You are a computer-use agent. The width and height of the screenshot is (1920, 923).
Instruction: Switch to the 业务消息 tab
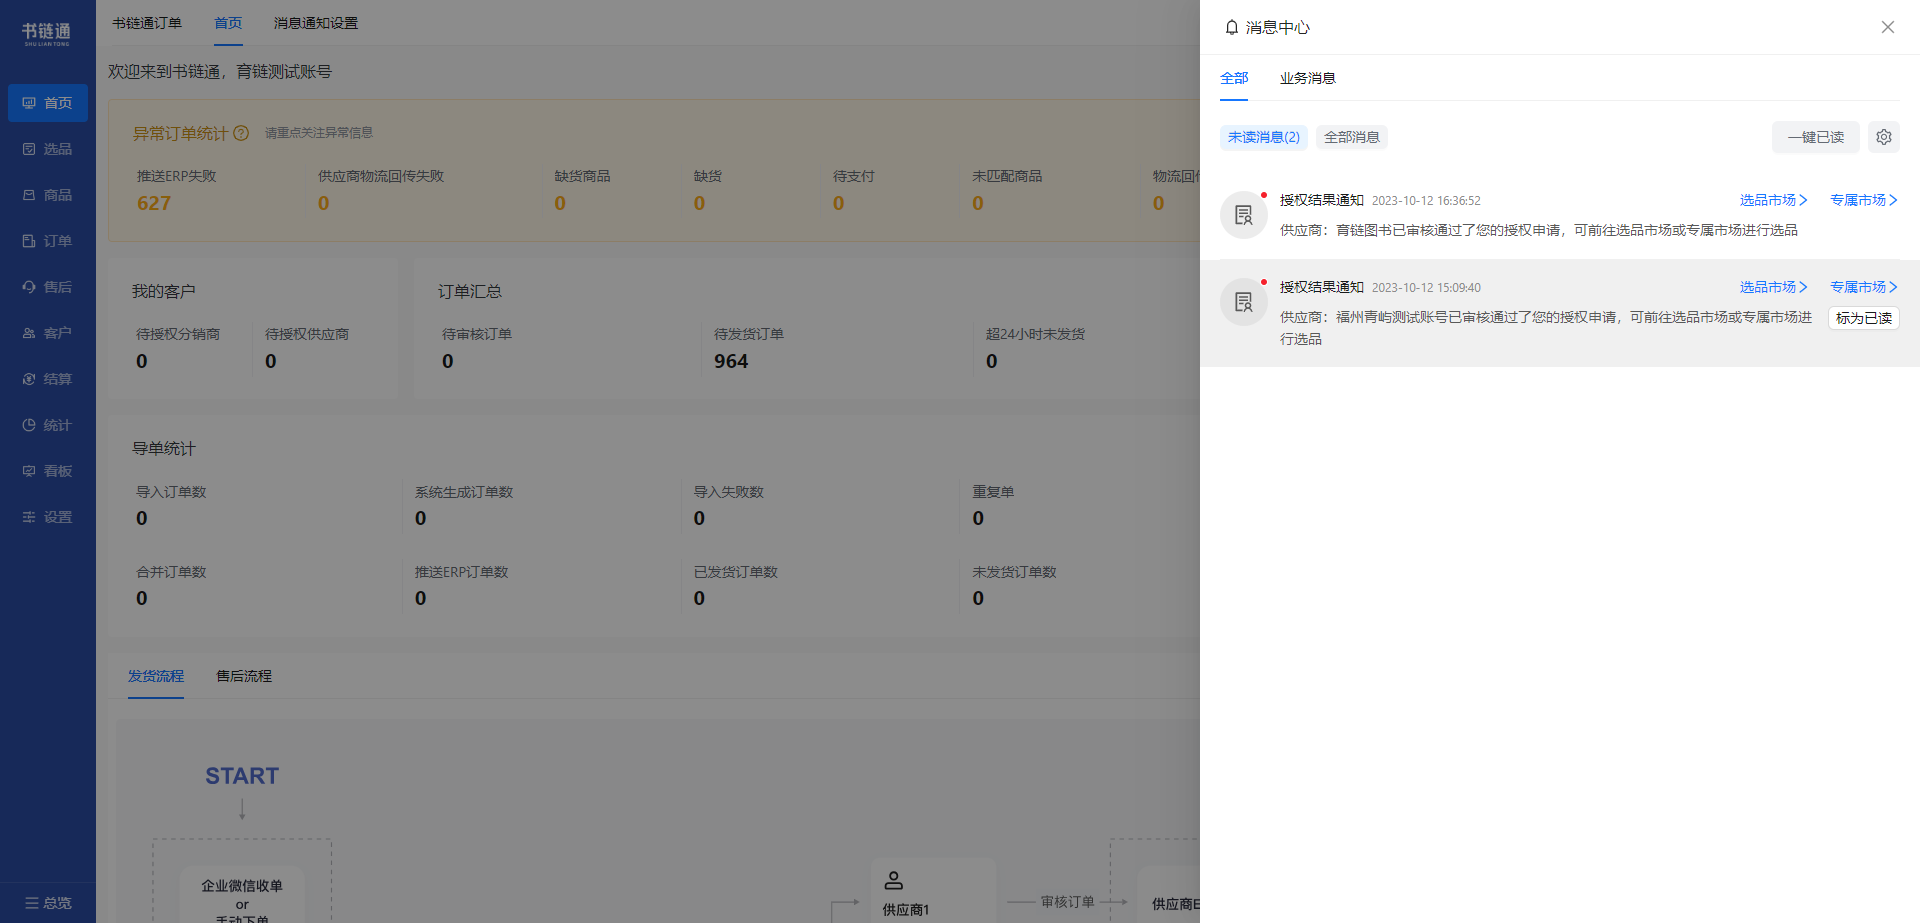1307,78
